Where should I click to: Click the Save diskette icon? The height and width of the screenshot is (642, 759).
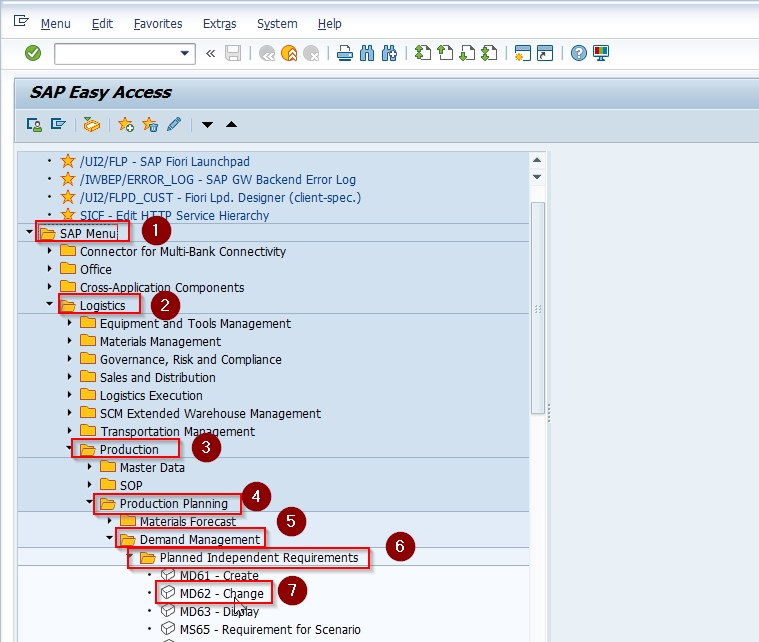[x=233, y=53]
